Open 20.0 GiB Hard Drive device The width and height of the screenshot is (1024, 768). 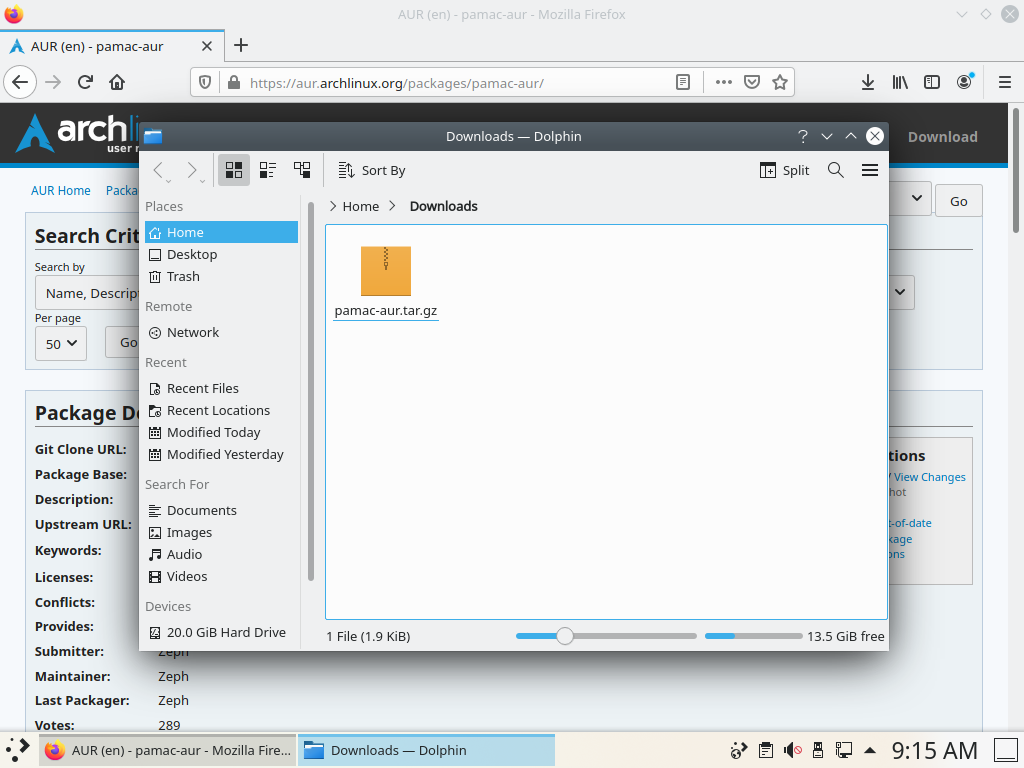tap(221, 633)
